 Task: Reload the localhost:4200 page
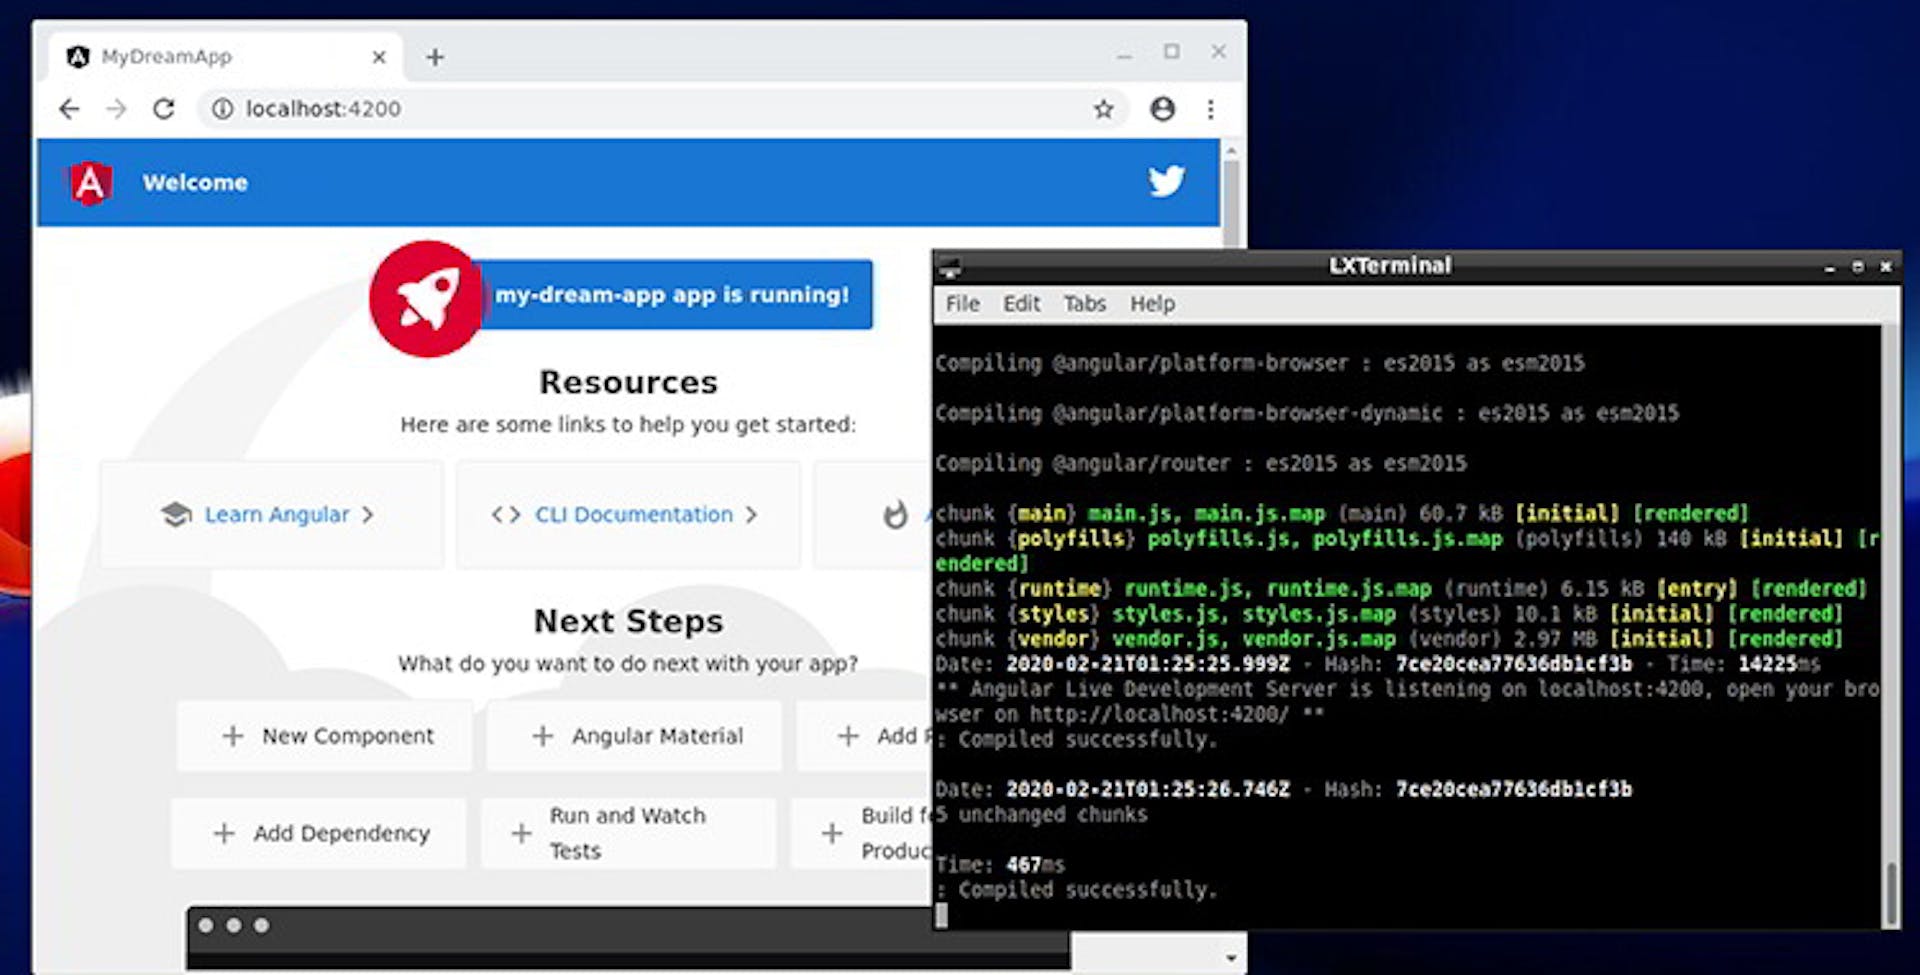(x=164, y=109)
